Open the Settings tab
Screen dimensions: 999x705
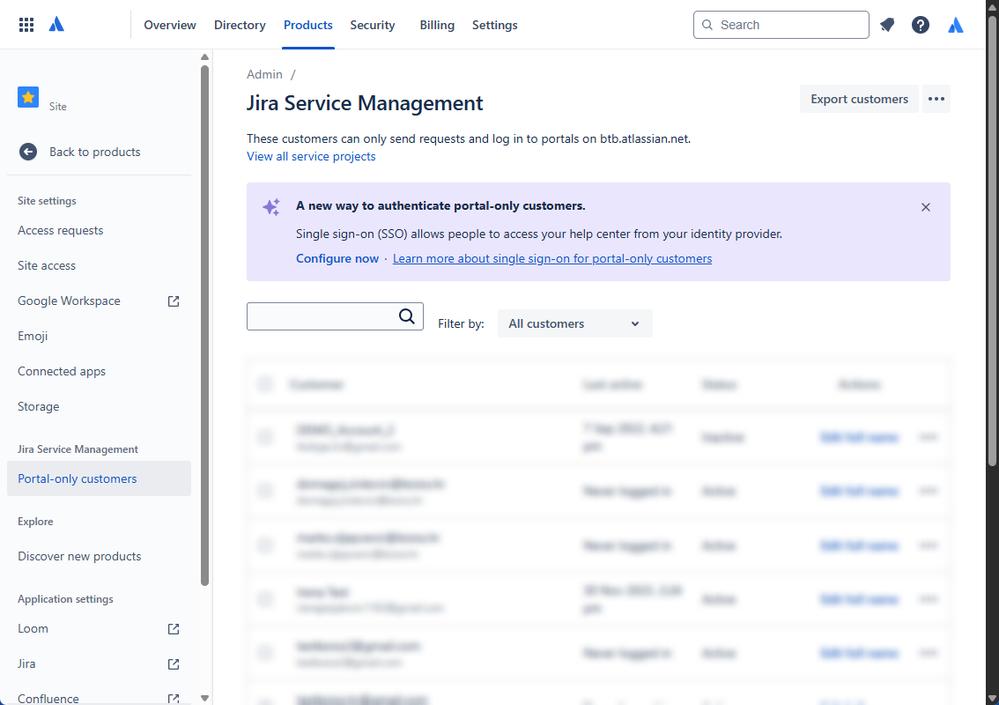point(494,25)
